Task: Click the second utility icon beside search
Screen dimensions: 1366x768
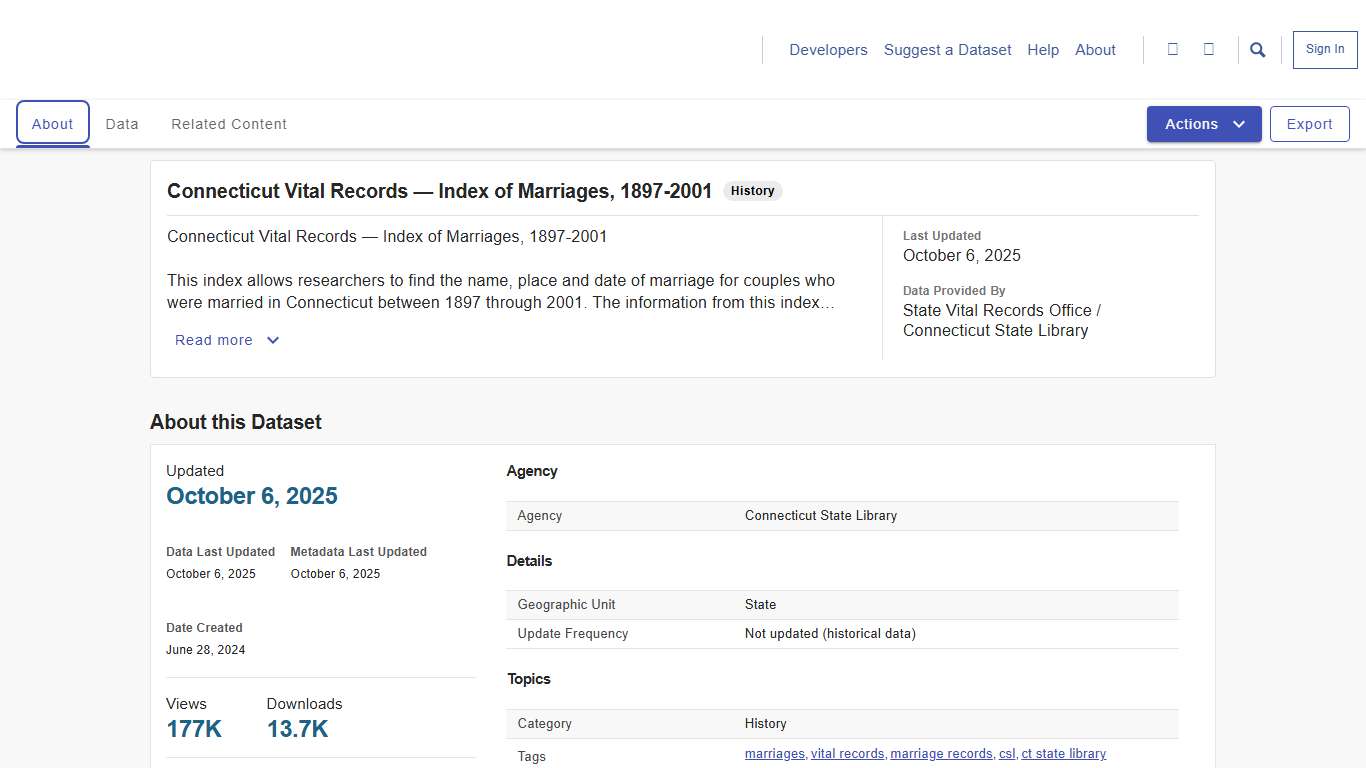Action: [1209, 49]
